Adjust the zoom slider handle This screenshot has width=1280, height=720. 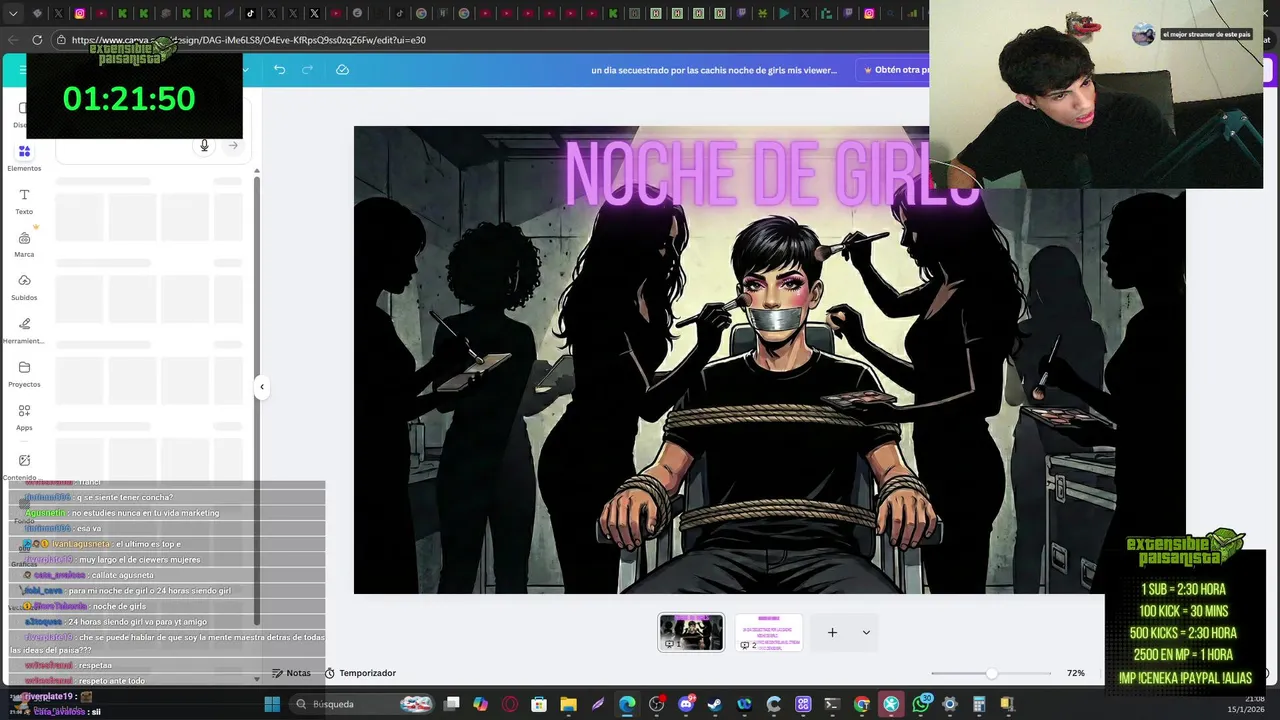(991, 673)
